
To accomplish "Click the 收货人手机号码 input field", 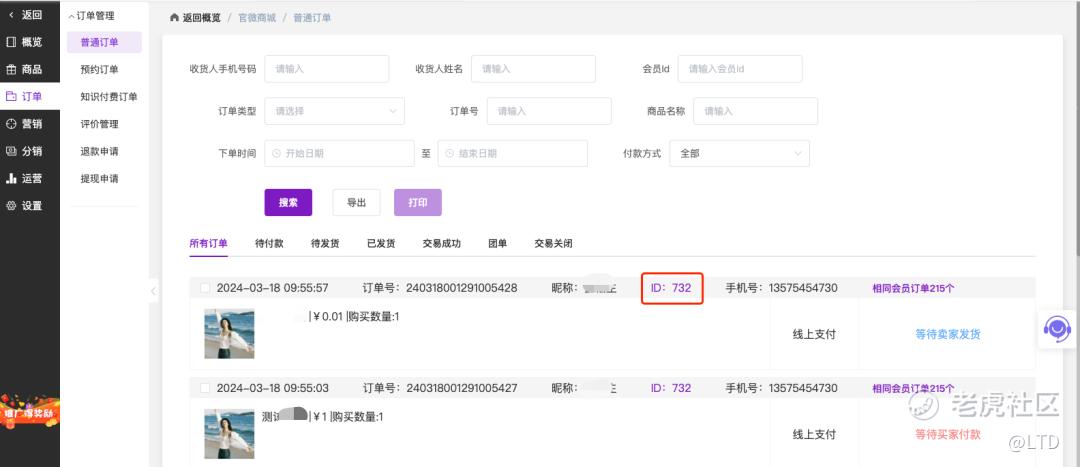I will (326, 69).
